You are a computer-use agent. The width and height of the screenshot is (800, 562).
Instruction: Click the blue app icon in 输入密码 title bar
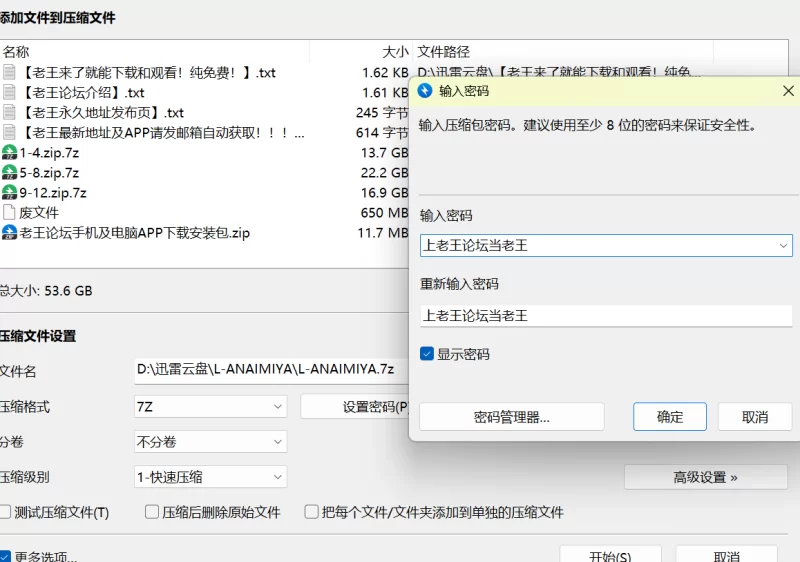tap(425, 91)
